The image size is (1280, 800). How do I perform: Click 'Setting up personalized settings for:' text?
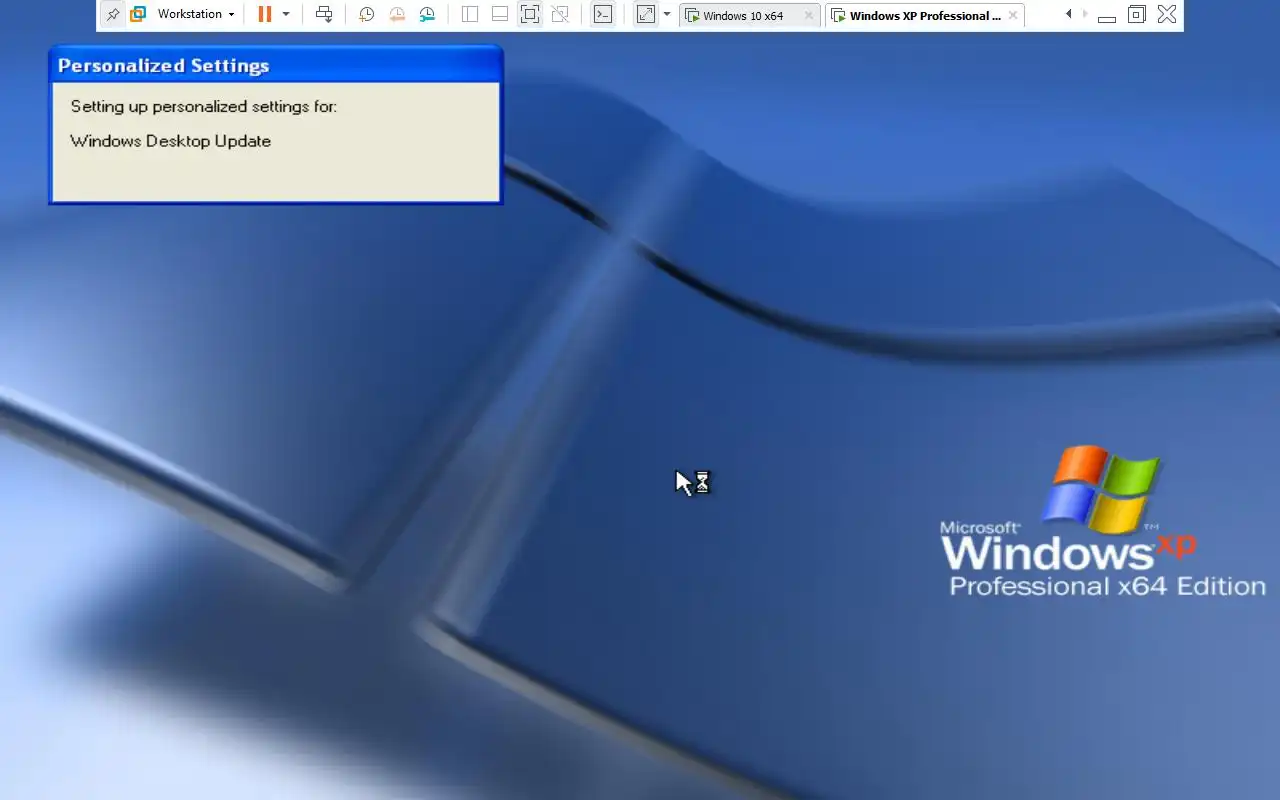click(x=204, y=106)
